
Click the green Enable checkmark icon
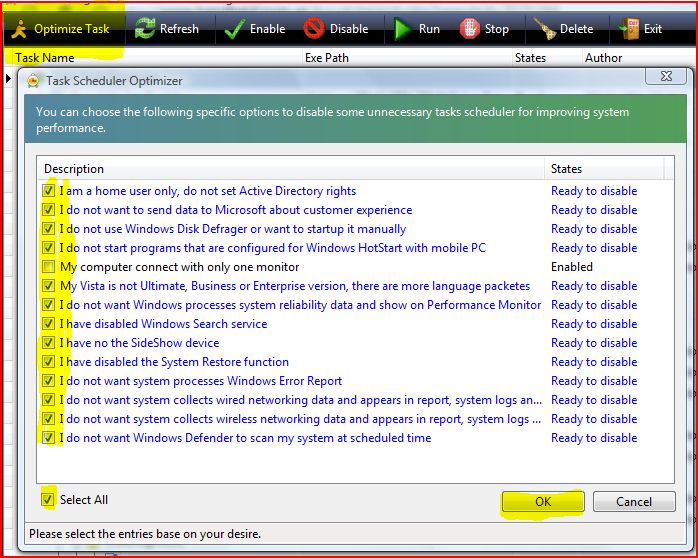pos(235,29)
